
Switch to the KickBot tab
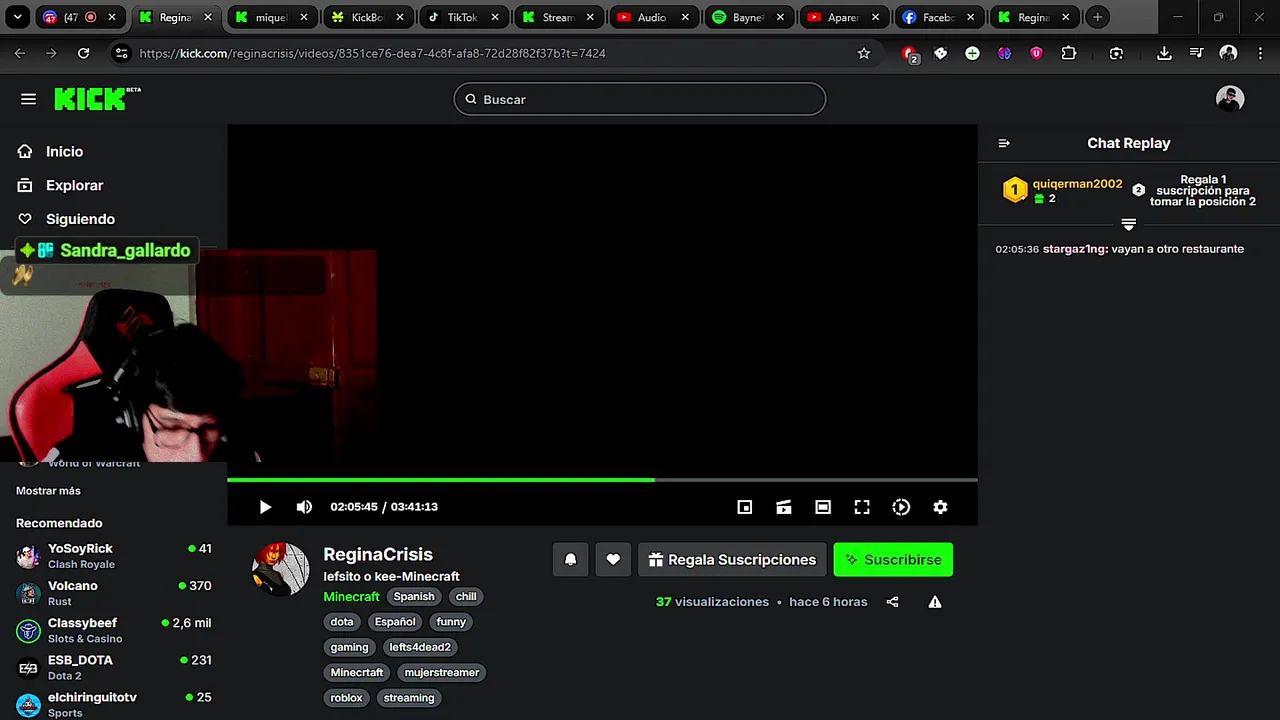pyautogui.click(x=368, y=17)
